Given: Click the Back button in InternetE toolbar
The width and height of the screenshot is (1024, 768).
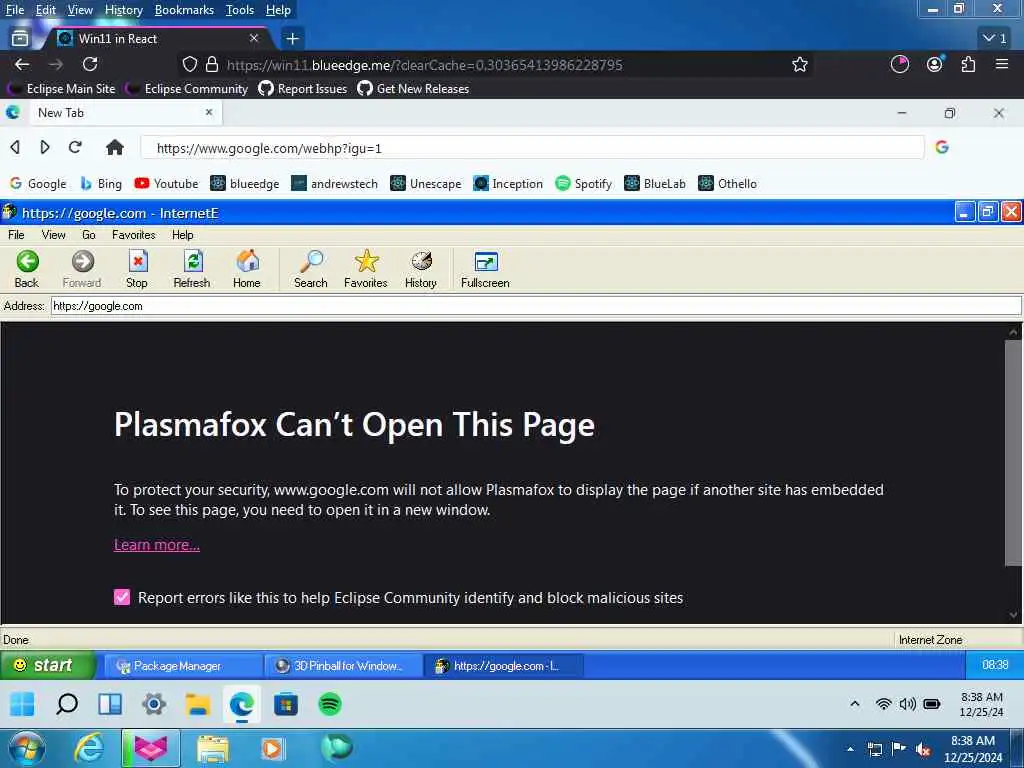Looking at the screenshot, I should 27,268.
